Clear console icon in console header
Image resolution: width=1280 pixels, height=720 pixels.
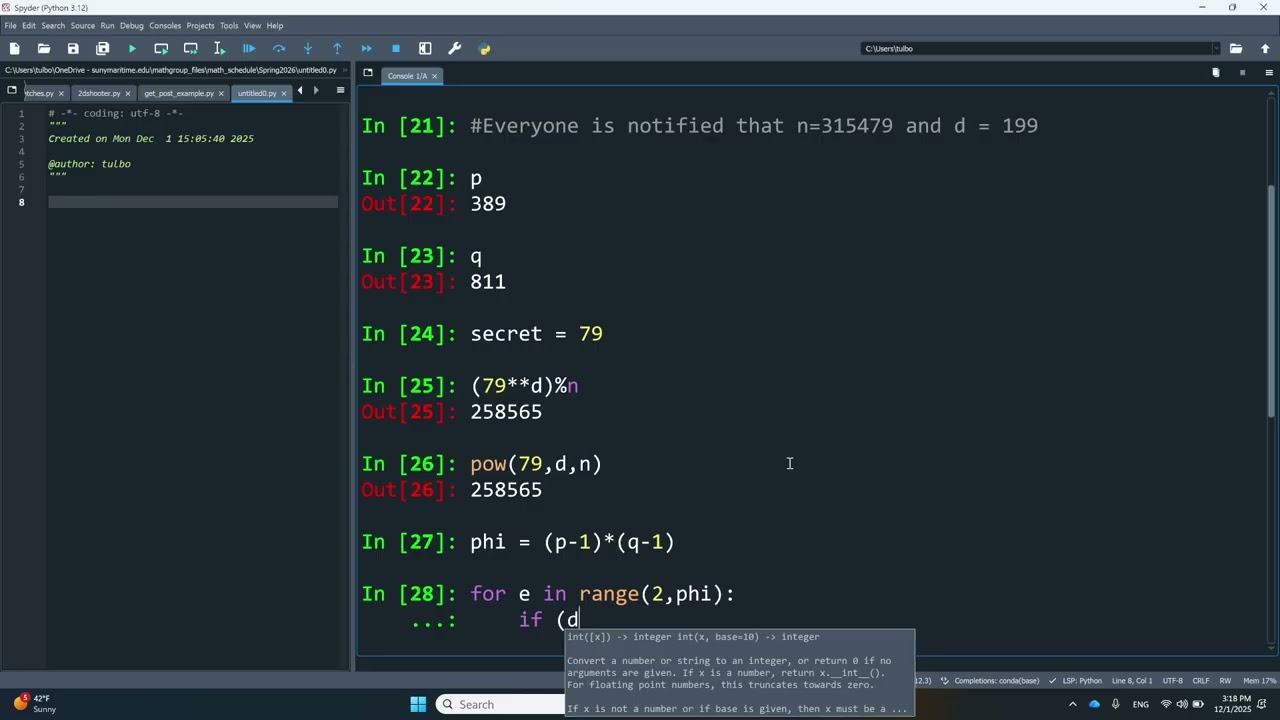1216,73
